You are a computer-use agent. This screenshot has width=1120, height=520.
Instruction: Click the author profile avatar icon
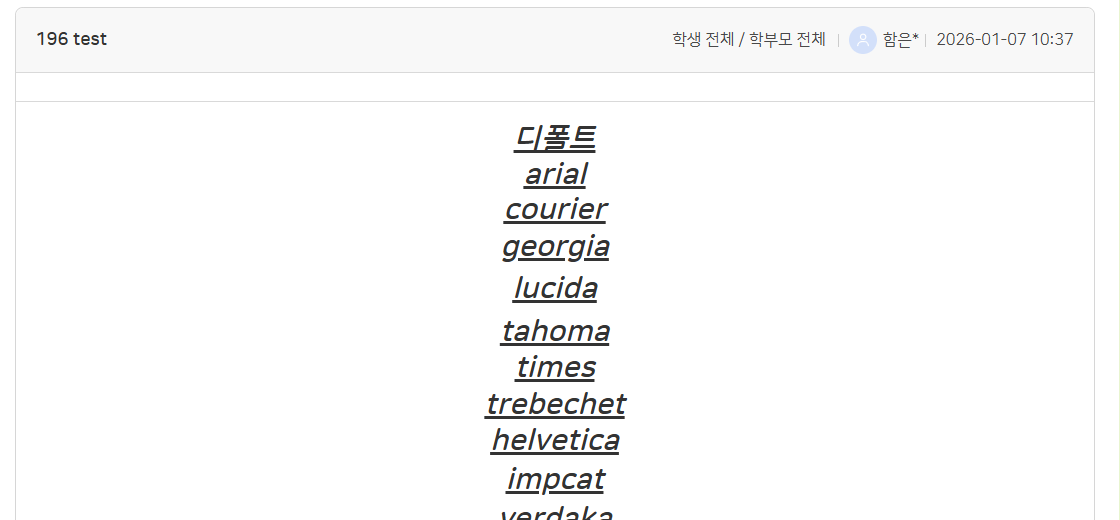(x=863, y=40)
